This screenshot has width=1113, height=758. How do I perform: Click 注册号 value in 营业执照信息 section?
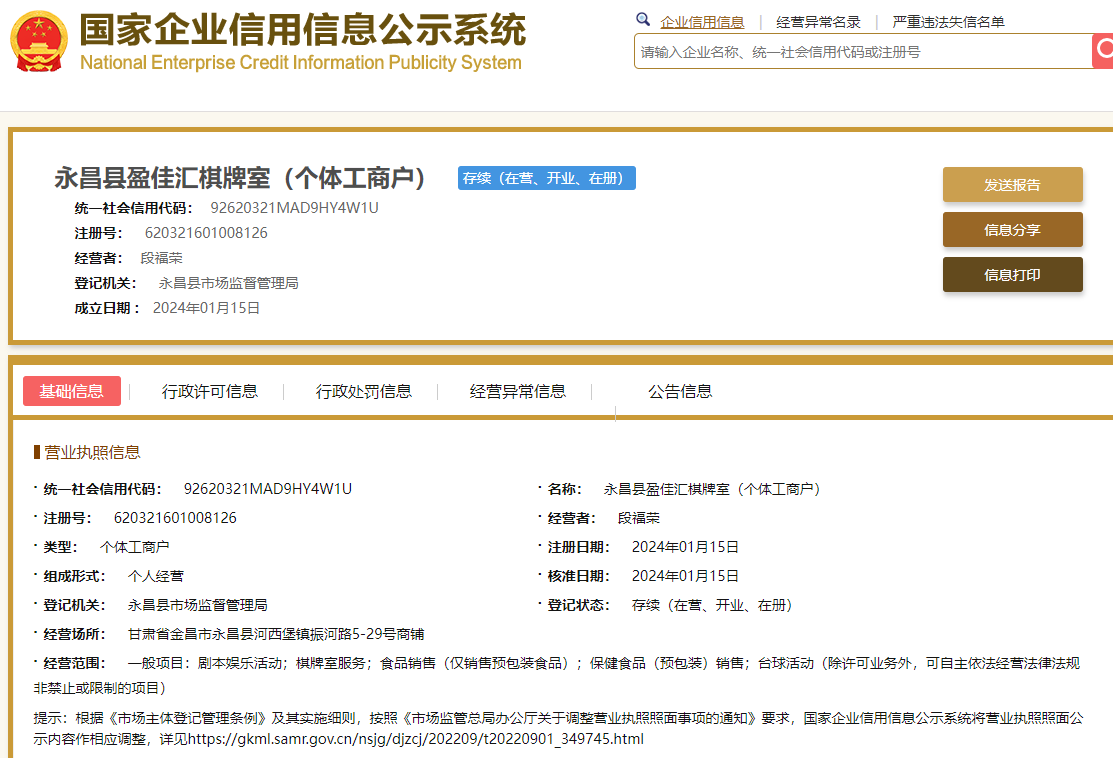pos(175,518)
